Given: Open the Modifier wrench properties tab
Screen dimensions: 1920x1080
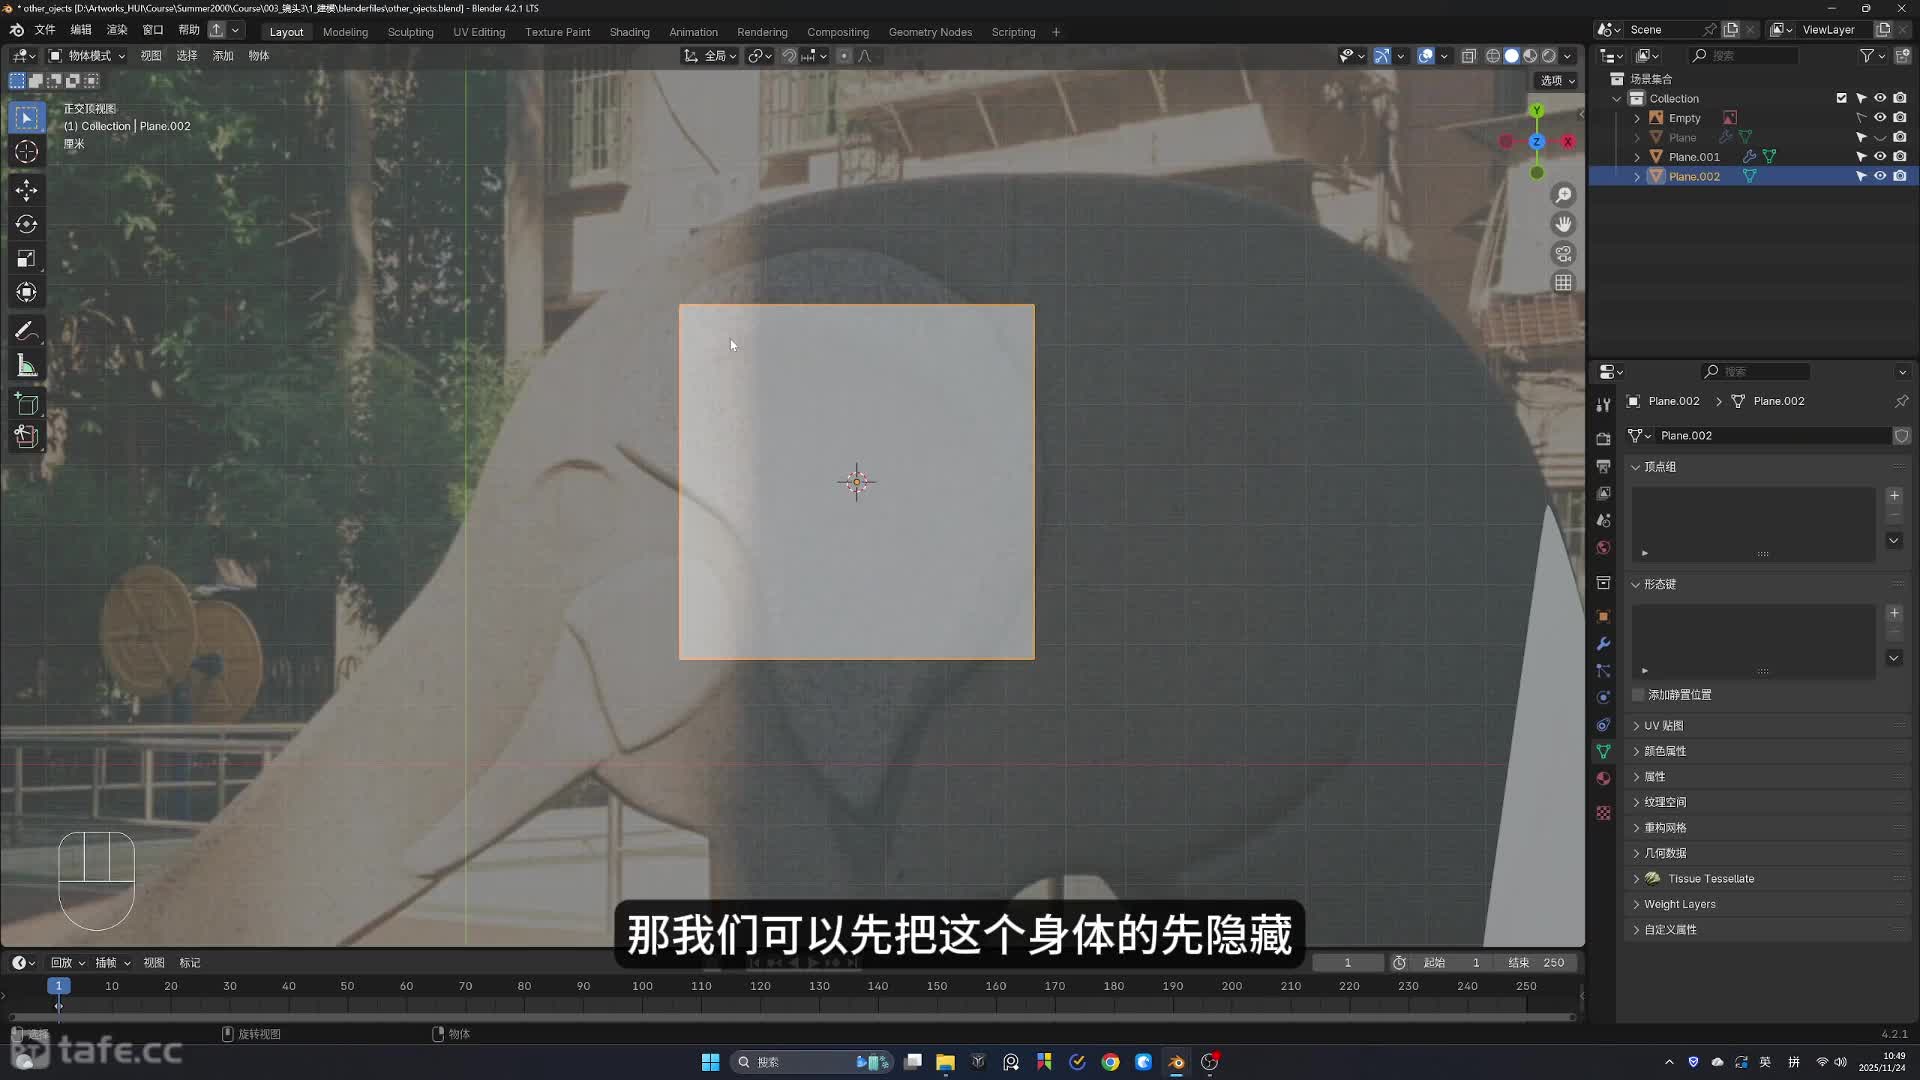Looking at the screenshot, I should tap(1603, 644).
